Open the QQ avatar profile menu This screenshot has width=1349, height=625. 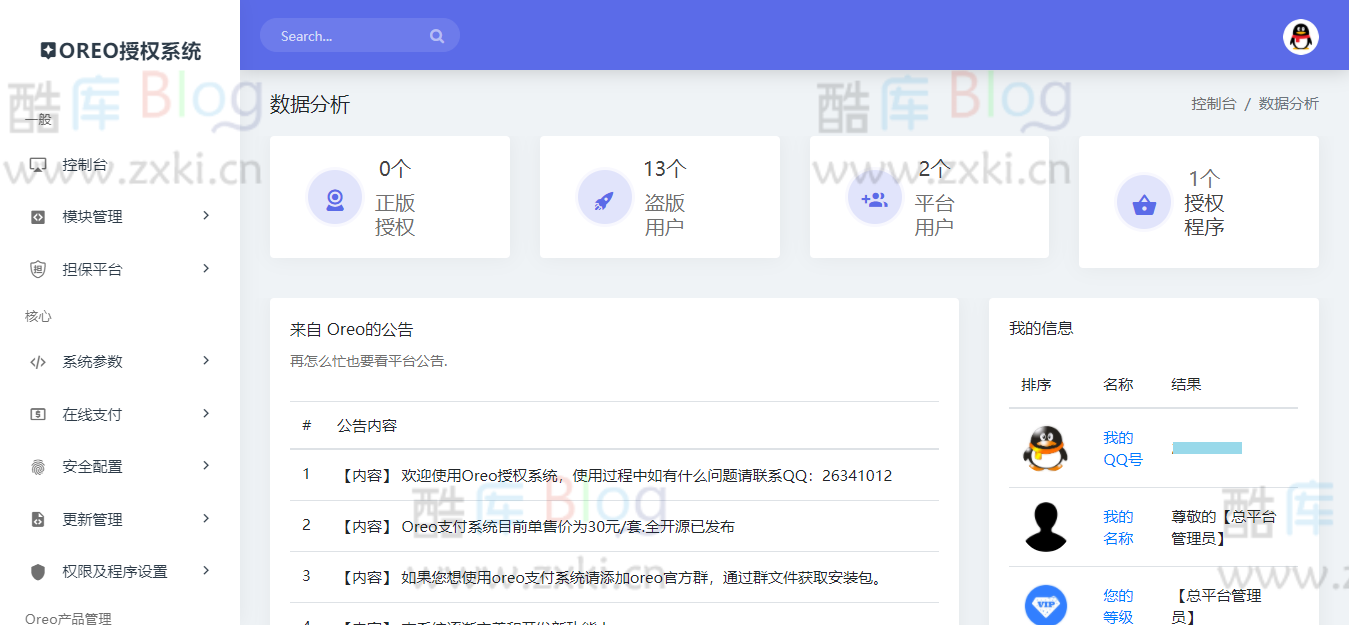click(1300, 38)
